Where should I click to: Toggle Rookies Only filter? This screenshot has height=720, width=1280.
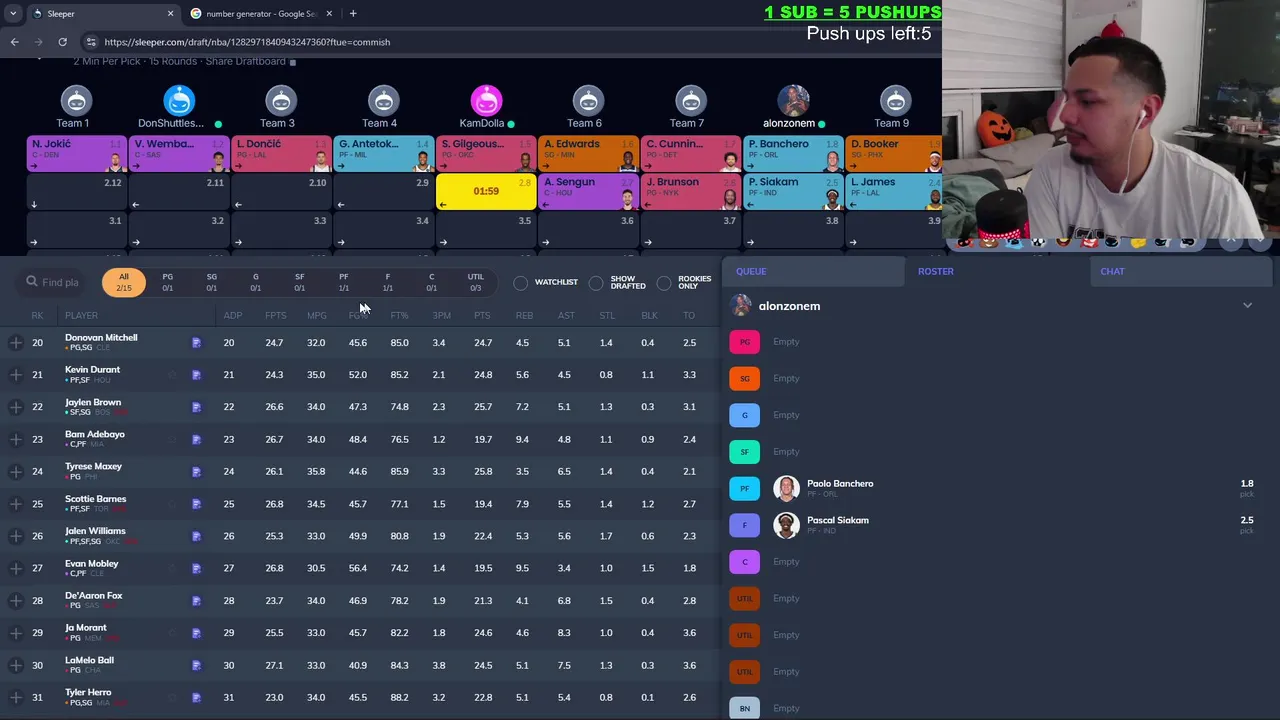pyautogui.click(x=664, y=283)
